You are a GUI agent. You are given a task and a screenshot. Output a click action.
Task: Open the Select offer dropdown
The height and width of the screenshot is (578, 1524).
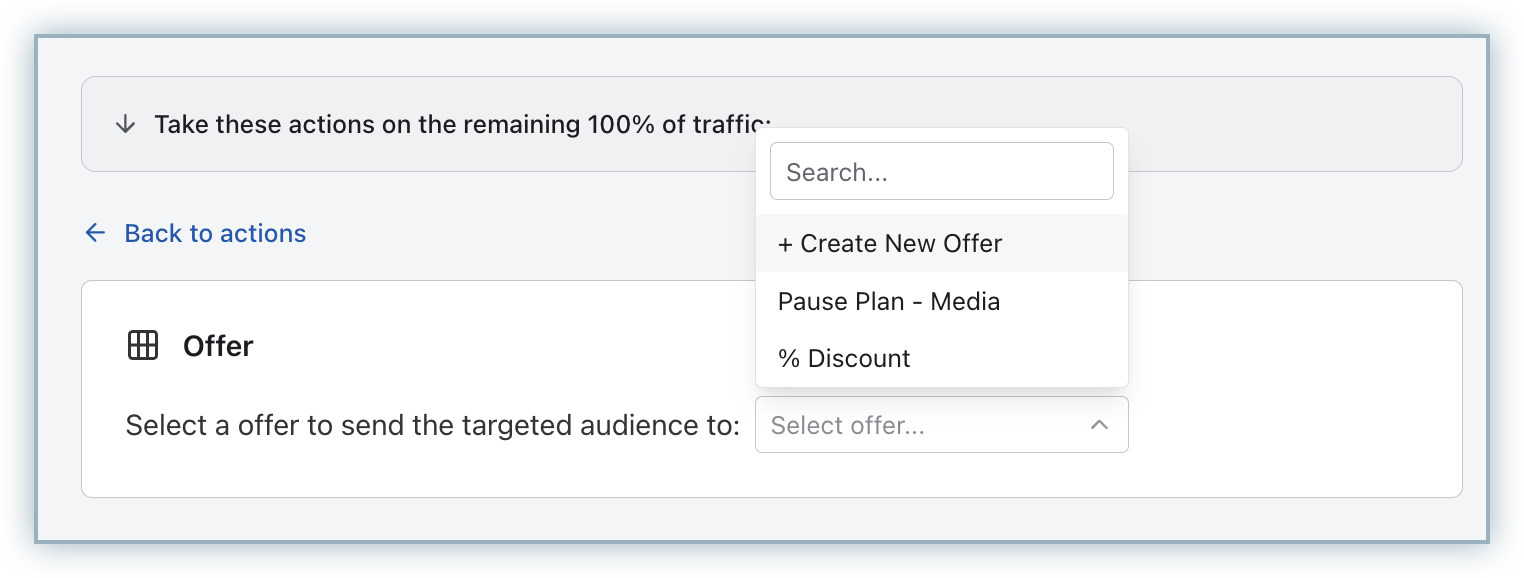pos(941,425)
